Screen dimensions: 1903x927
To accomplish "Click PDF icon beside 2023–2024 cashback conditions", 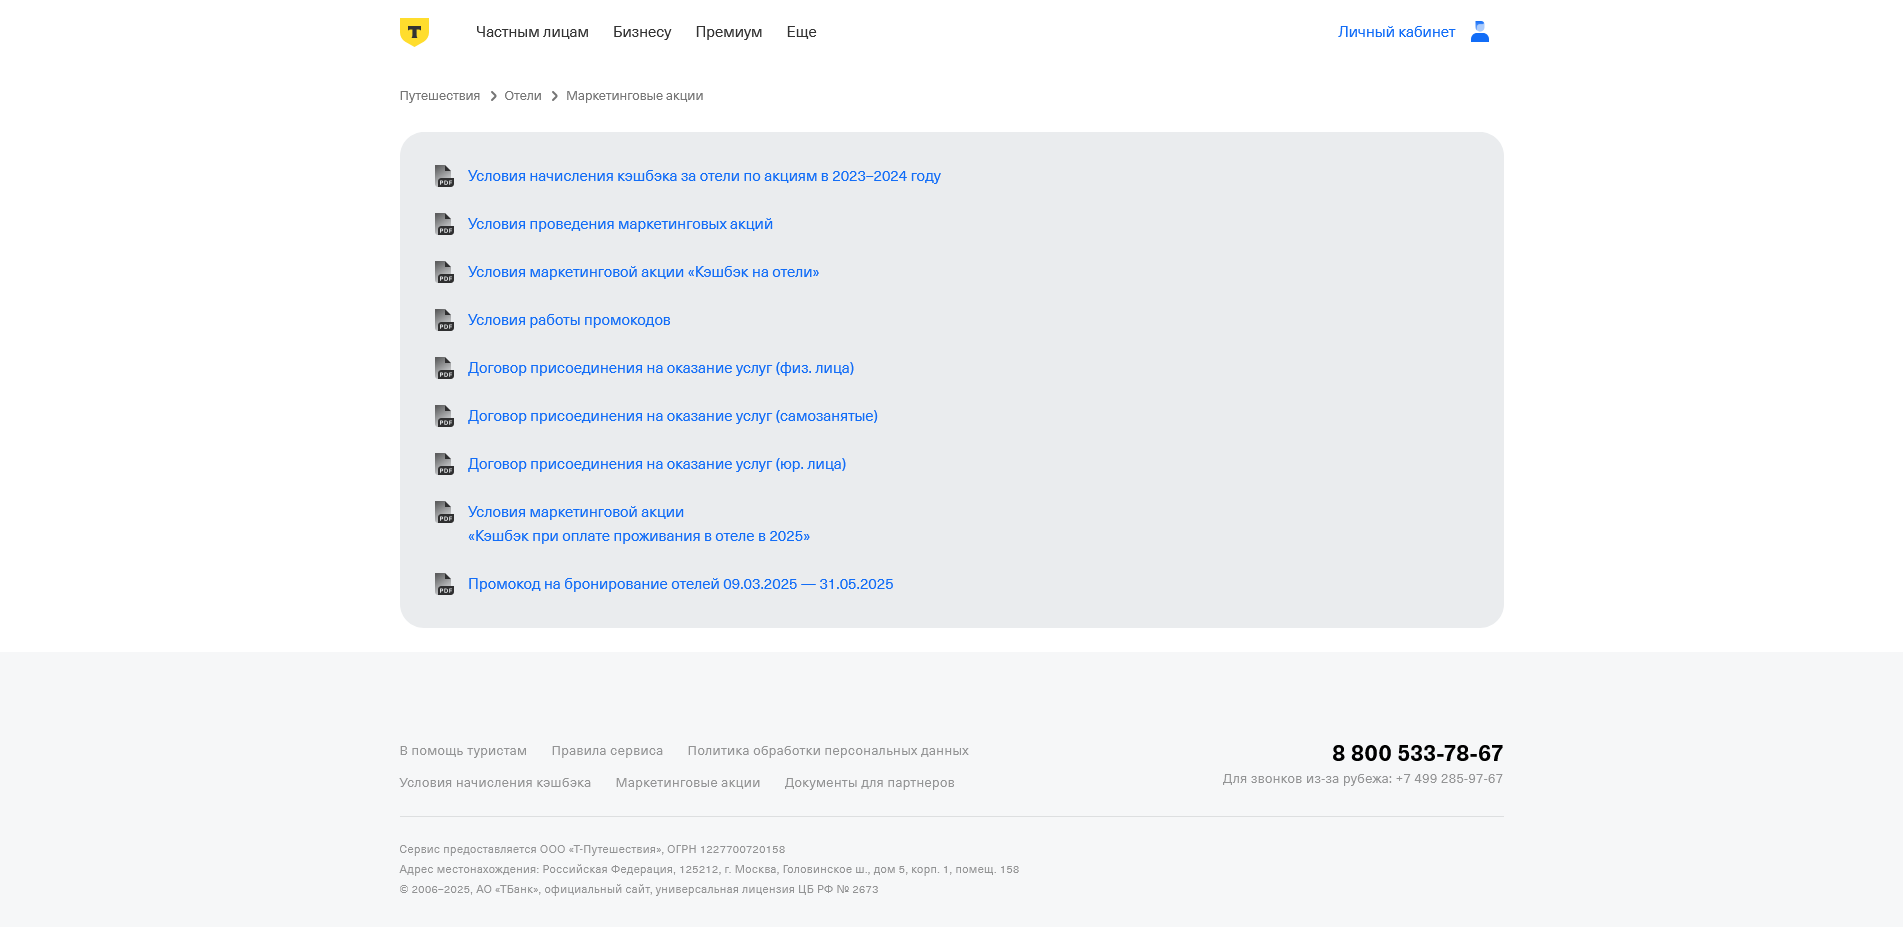I will click(444, 176).
